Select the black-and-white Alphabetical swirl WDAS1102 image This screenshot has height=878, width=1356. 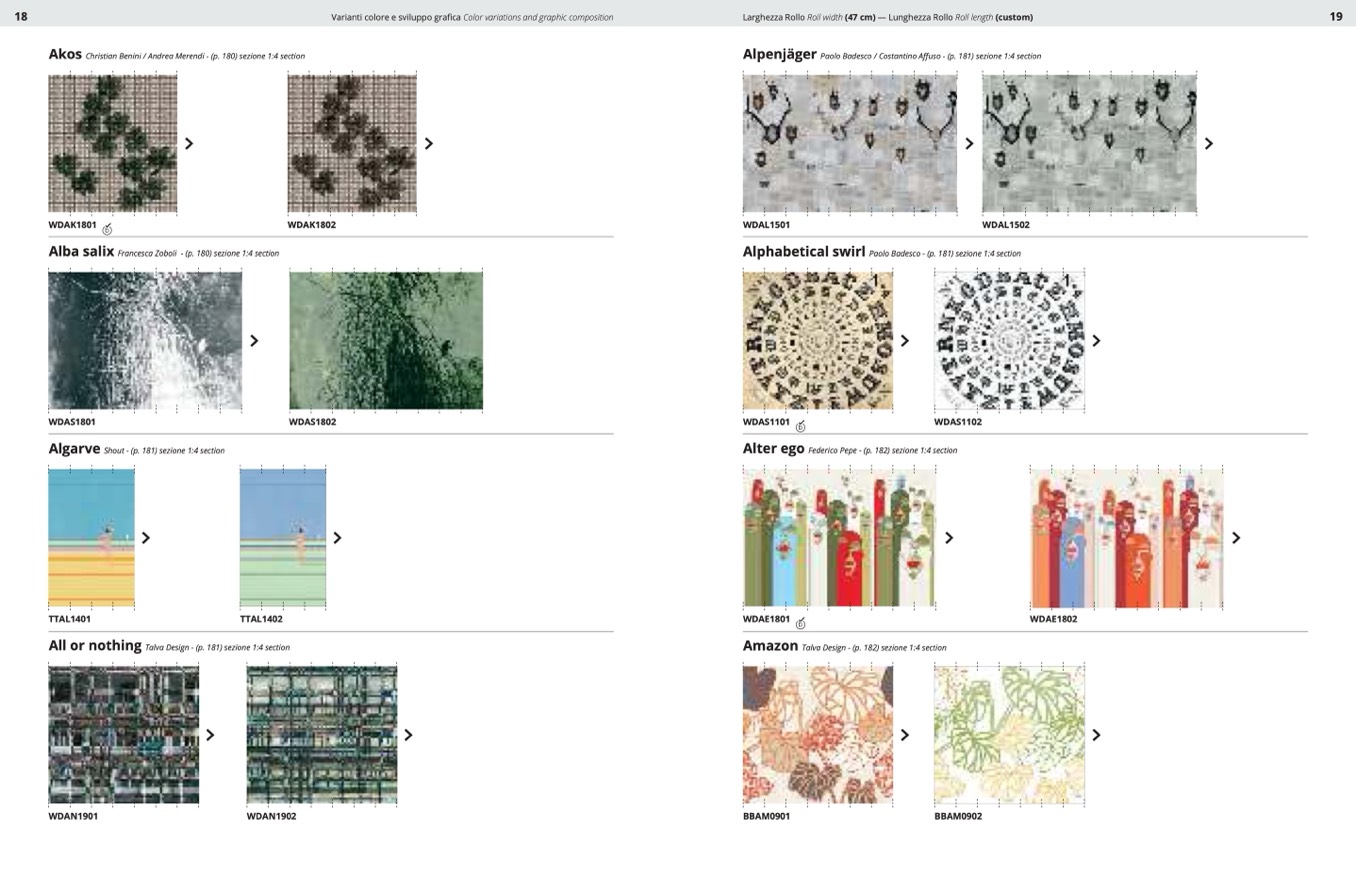click(1009, 340)
